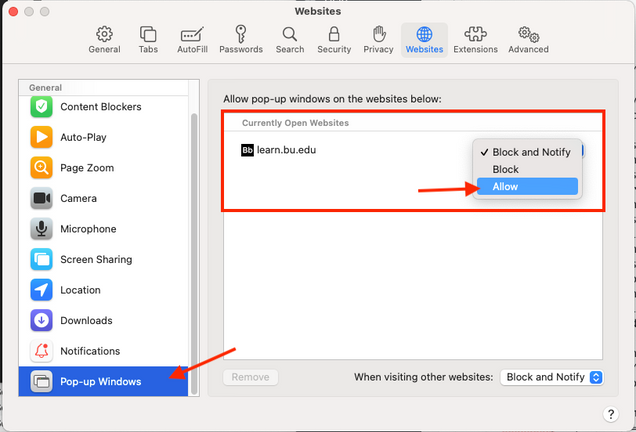Select Screen Sharing in sidebar
The height and width of the screenshot is (432, 636).
[103, 259]
